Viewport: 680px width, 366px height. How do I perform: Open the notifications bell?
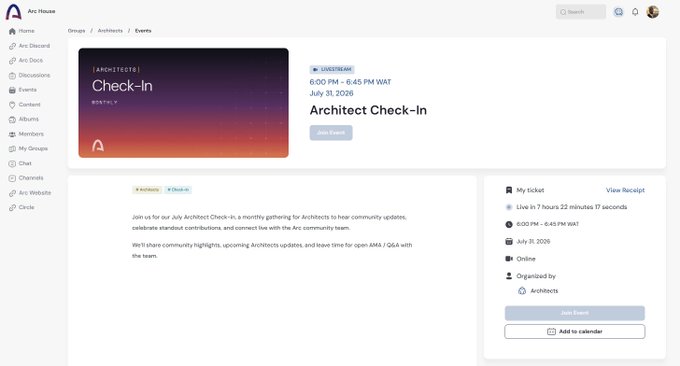[635, 12]
